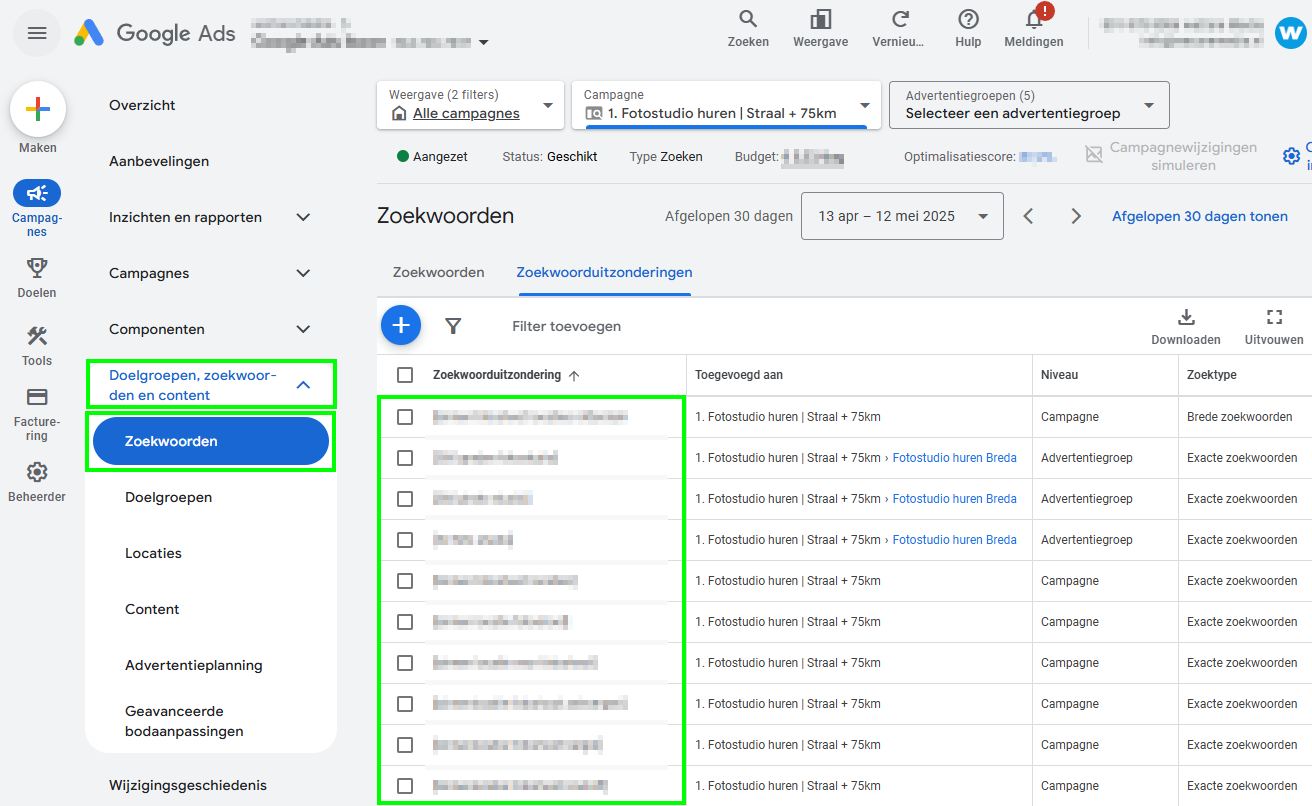Open the Advertentiegroepen selector dropdown
1312x806 pixels.
point(1029,105)
